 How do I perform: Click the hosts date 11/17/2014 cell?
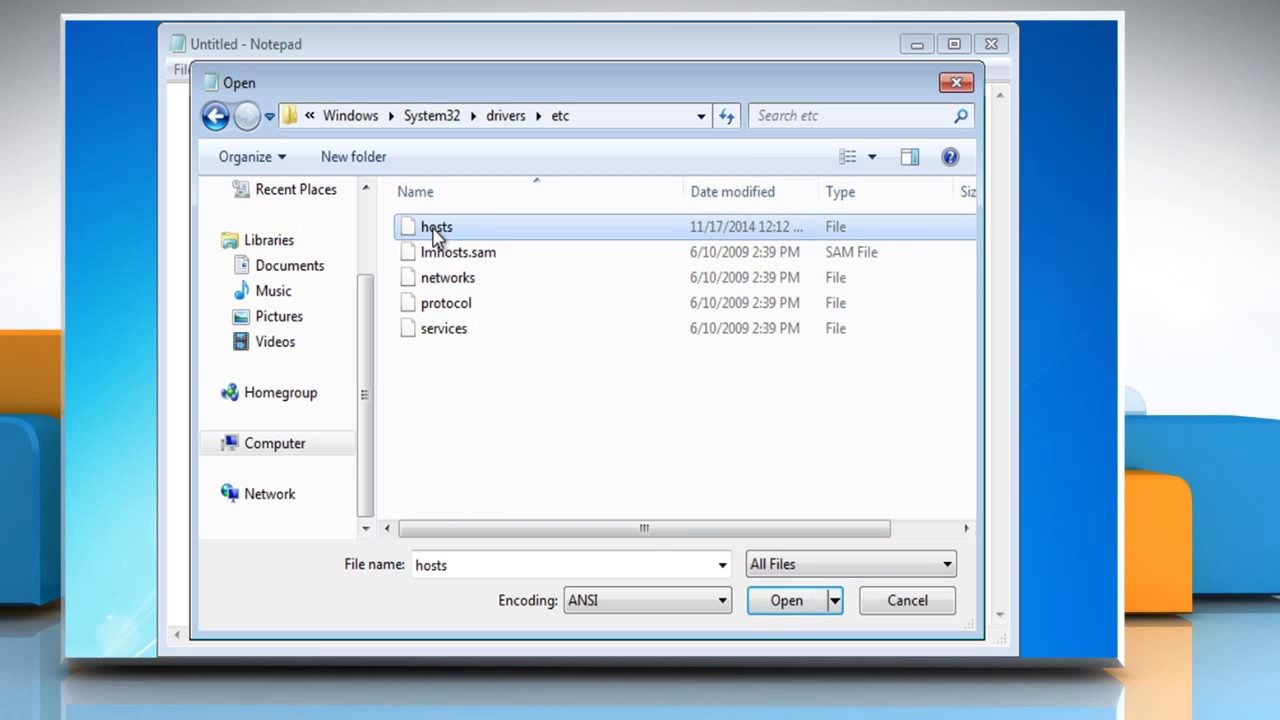pos(746,227)
